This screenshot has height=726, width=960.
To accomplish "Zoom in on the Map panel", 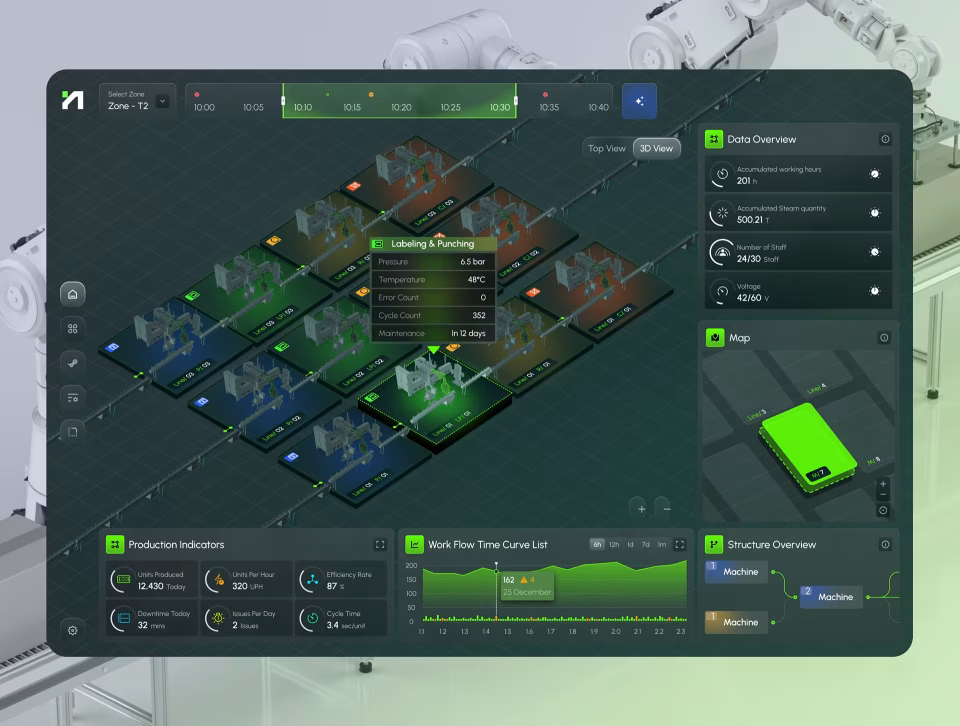I will click(x=883, y=484).
